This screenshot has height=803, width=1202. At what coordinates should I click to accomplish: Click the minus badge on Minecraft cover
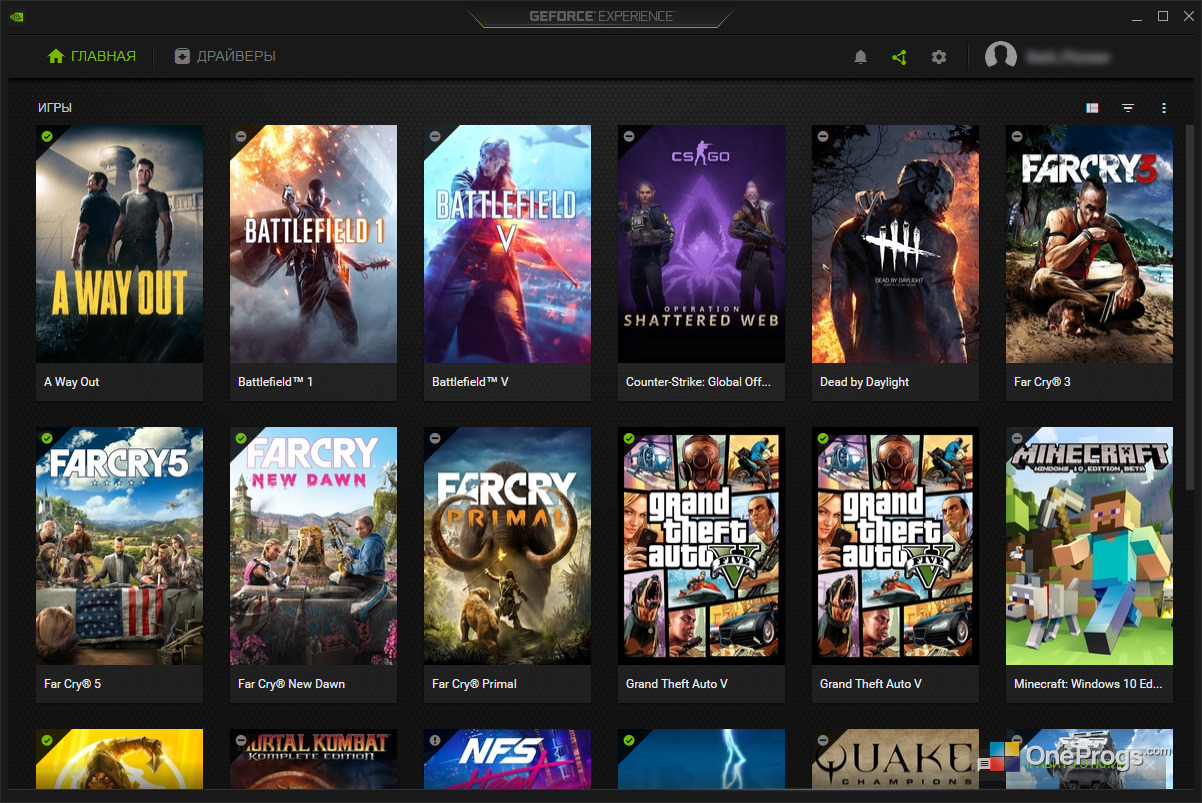tap(1017, 438)
